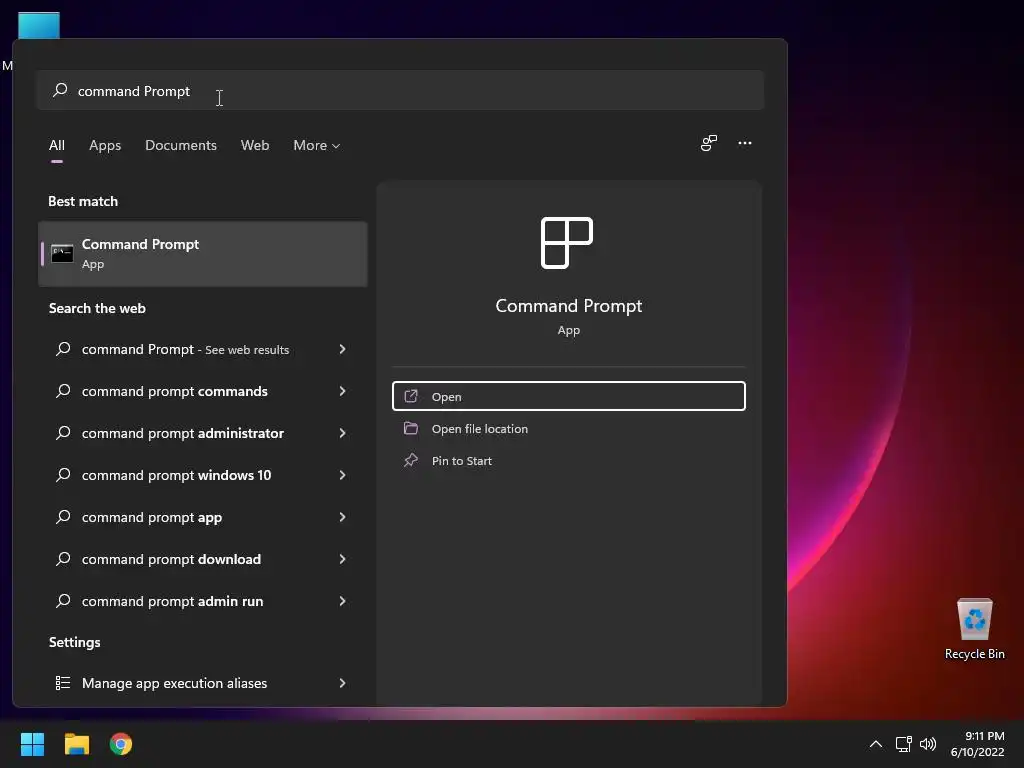
Task: Click the large Command Prompt icon in the preview pane
Action: [567, 243]
